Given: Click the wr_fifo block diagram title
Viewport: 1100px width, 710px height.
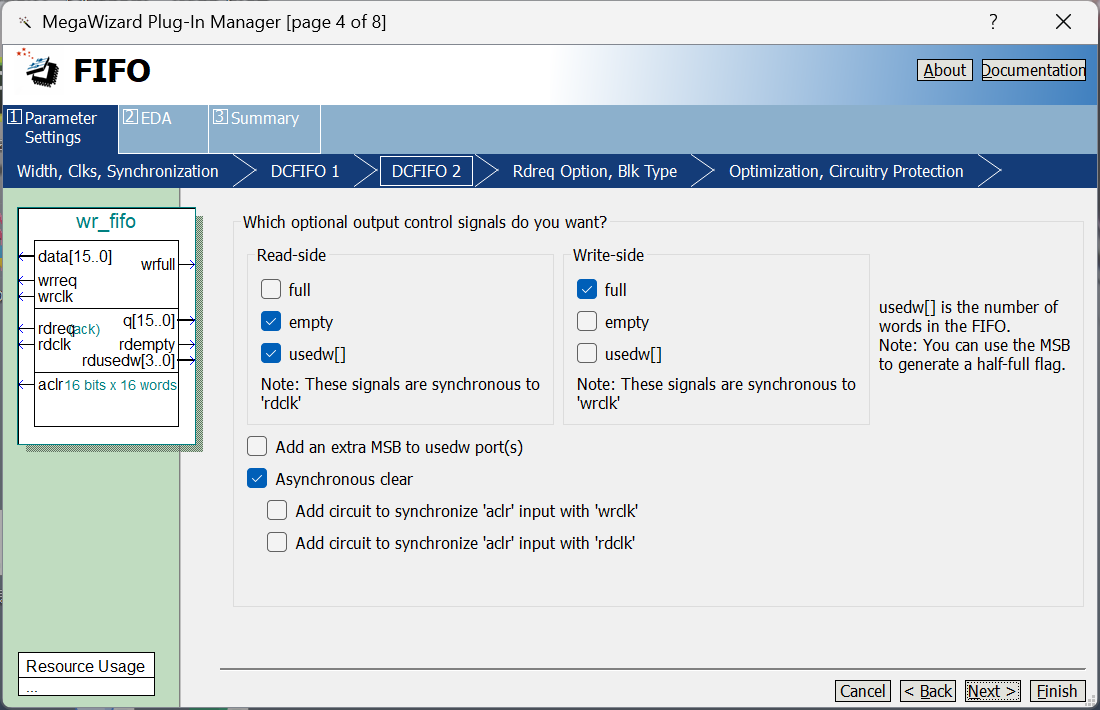Looking at the screenshot, I should coord(106,221).
